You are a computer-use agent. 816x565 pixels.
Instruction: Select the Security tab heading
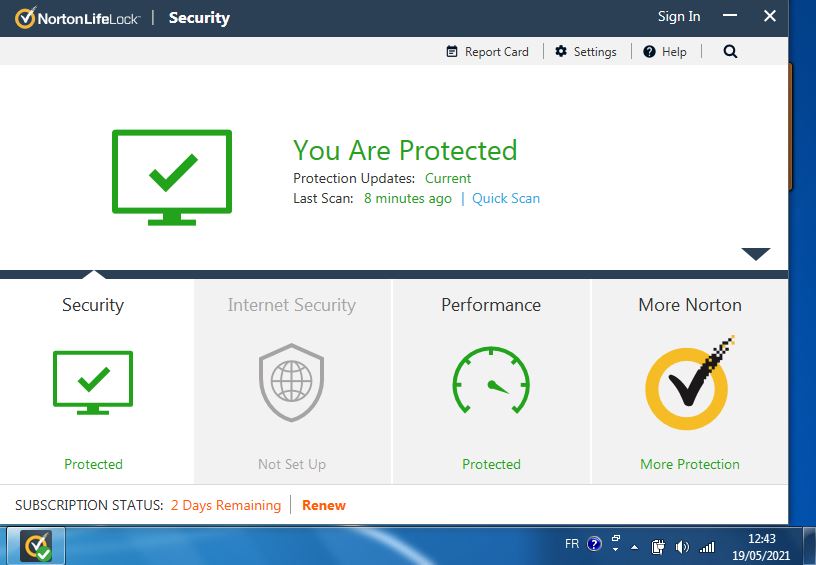93,305
